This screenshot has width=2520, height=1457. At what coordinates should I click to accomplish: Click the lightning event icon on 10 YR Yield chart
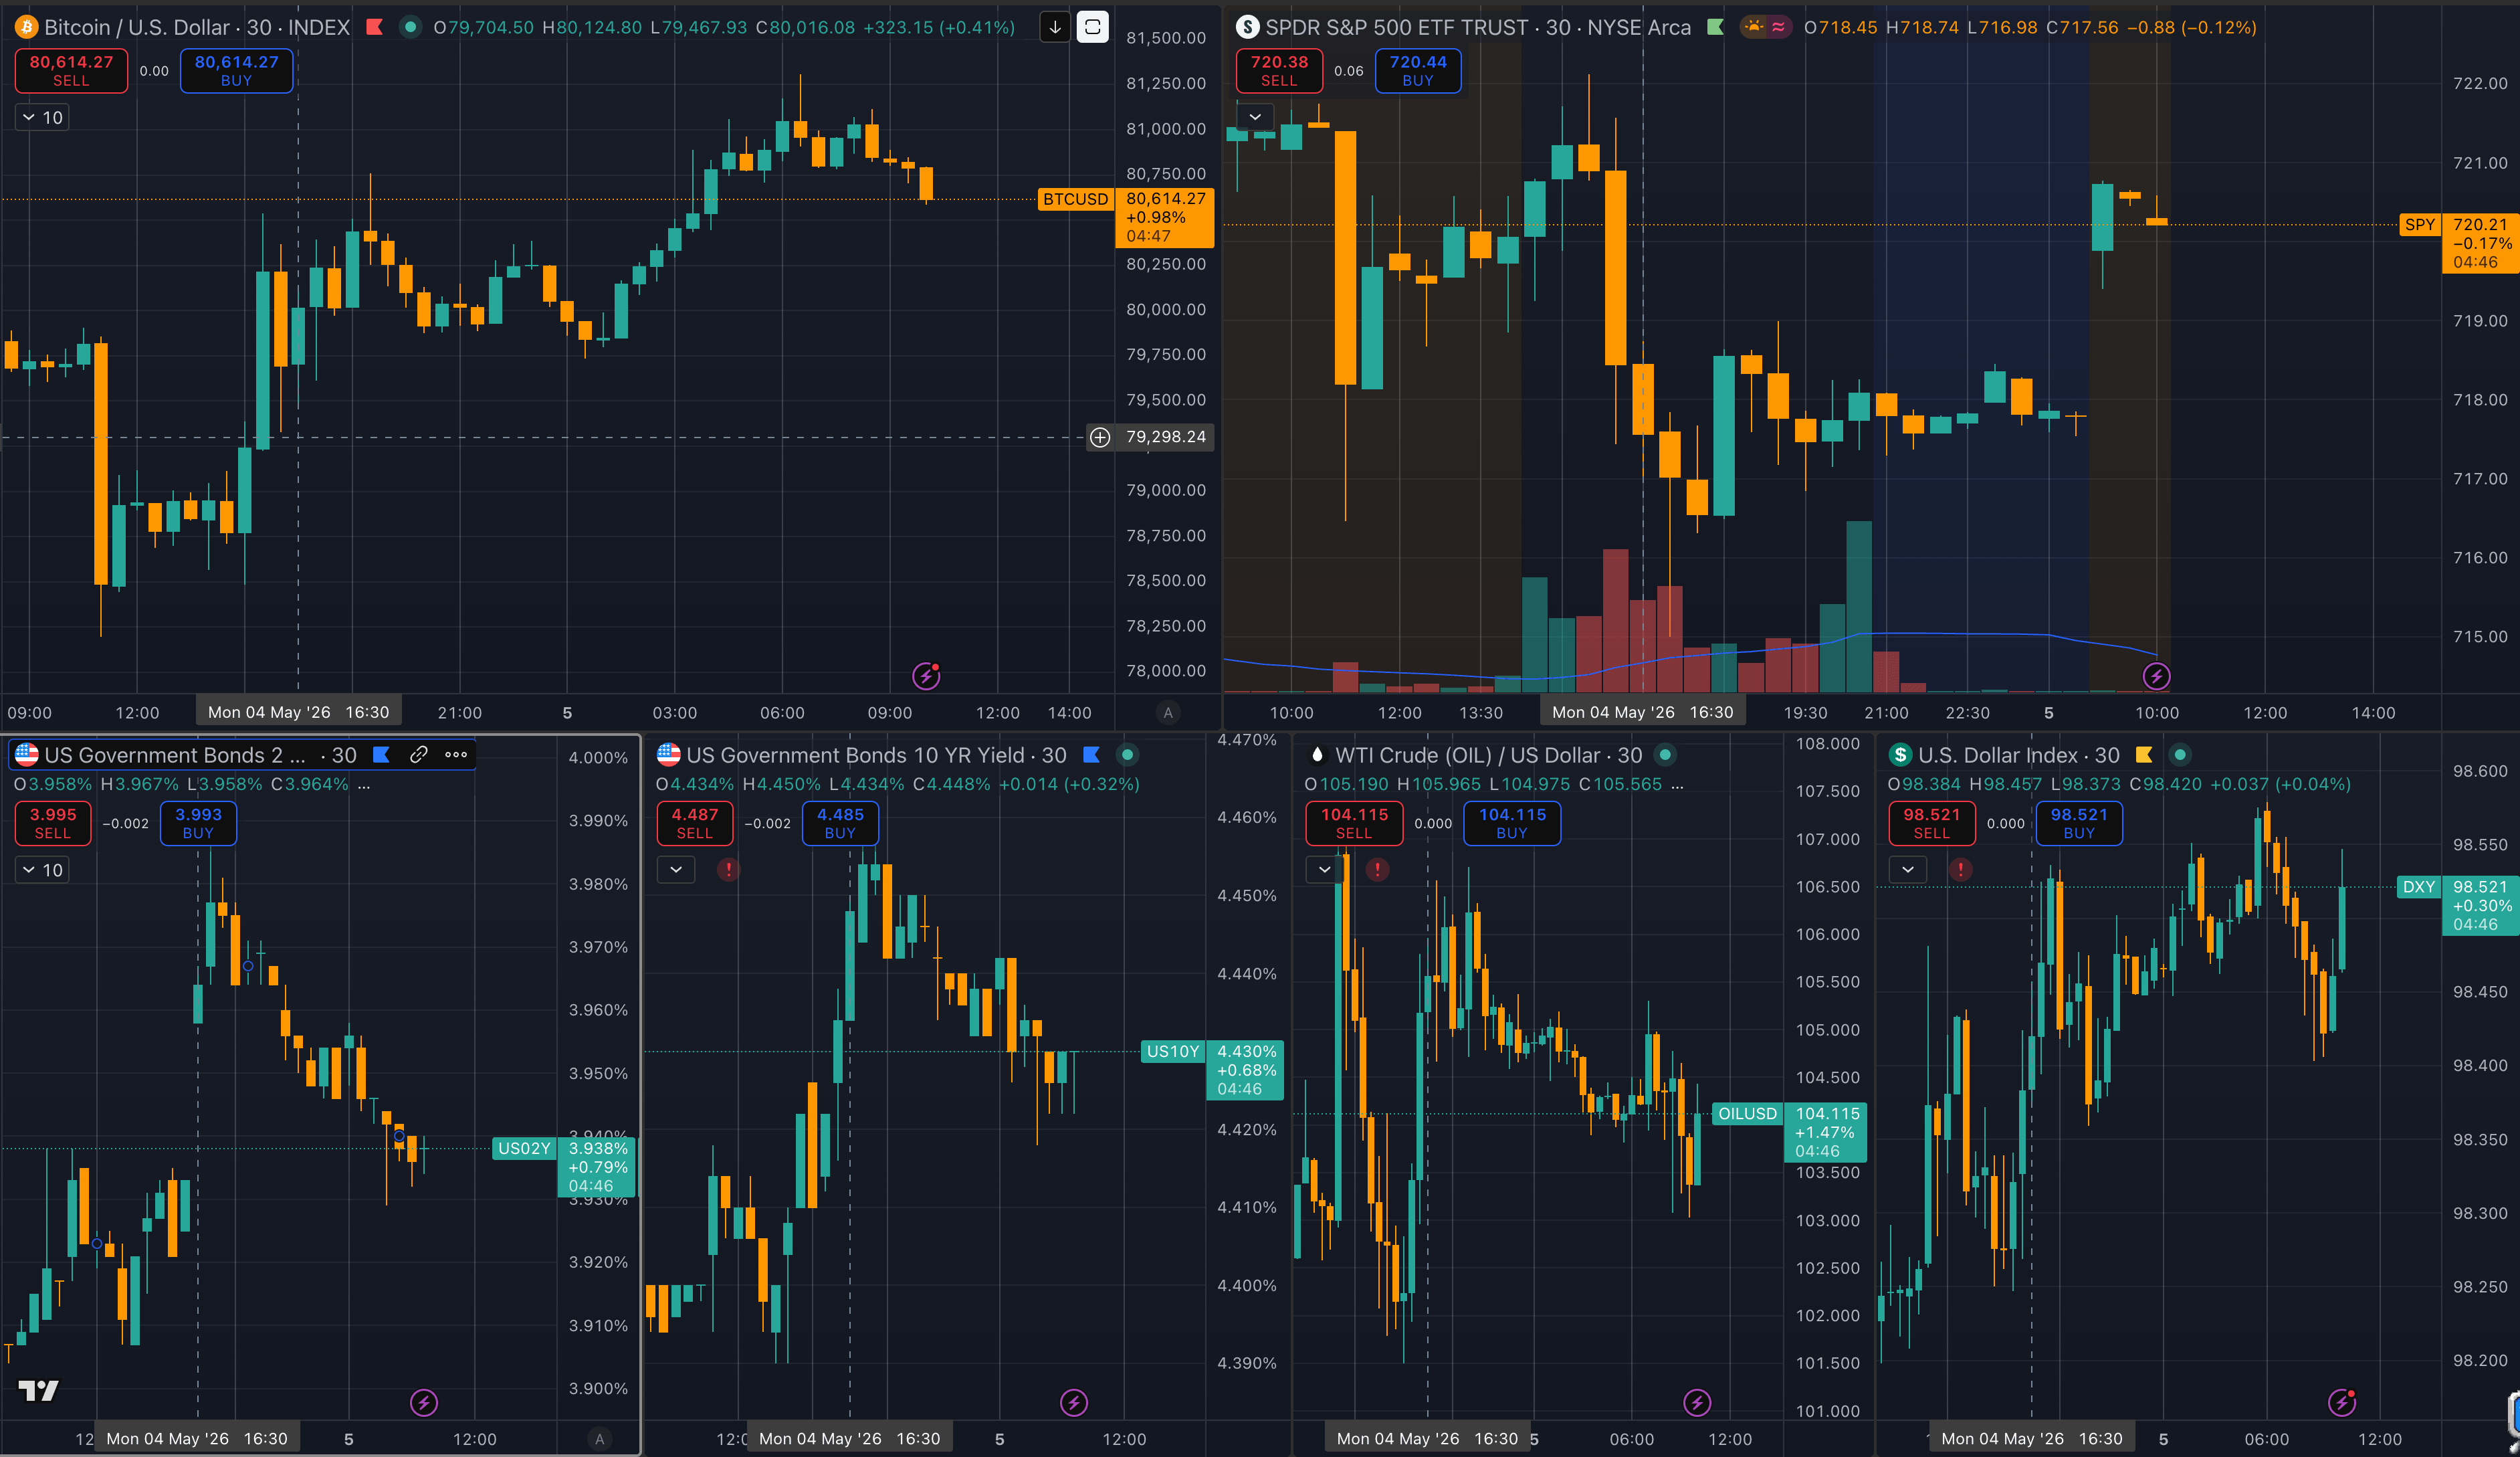pyautogui.click(x=1074, y=1403)
